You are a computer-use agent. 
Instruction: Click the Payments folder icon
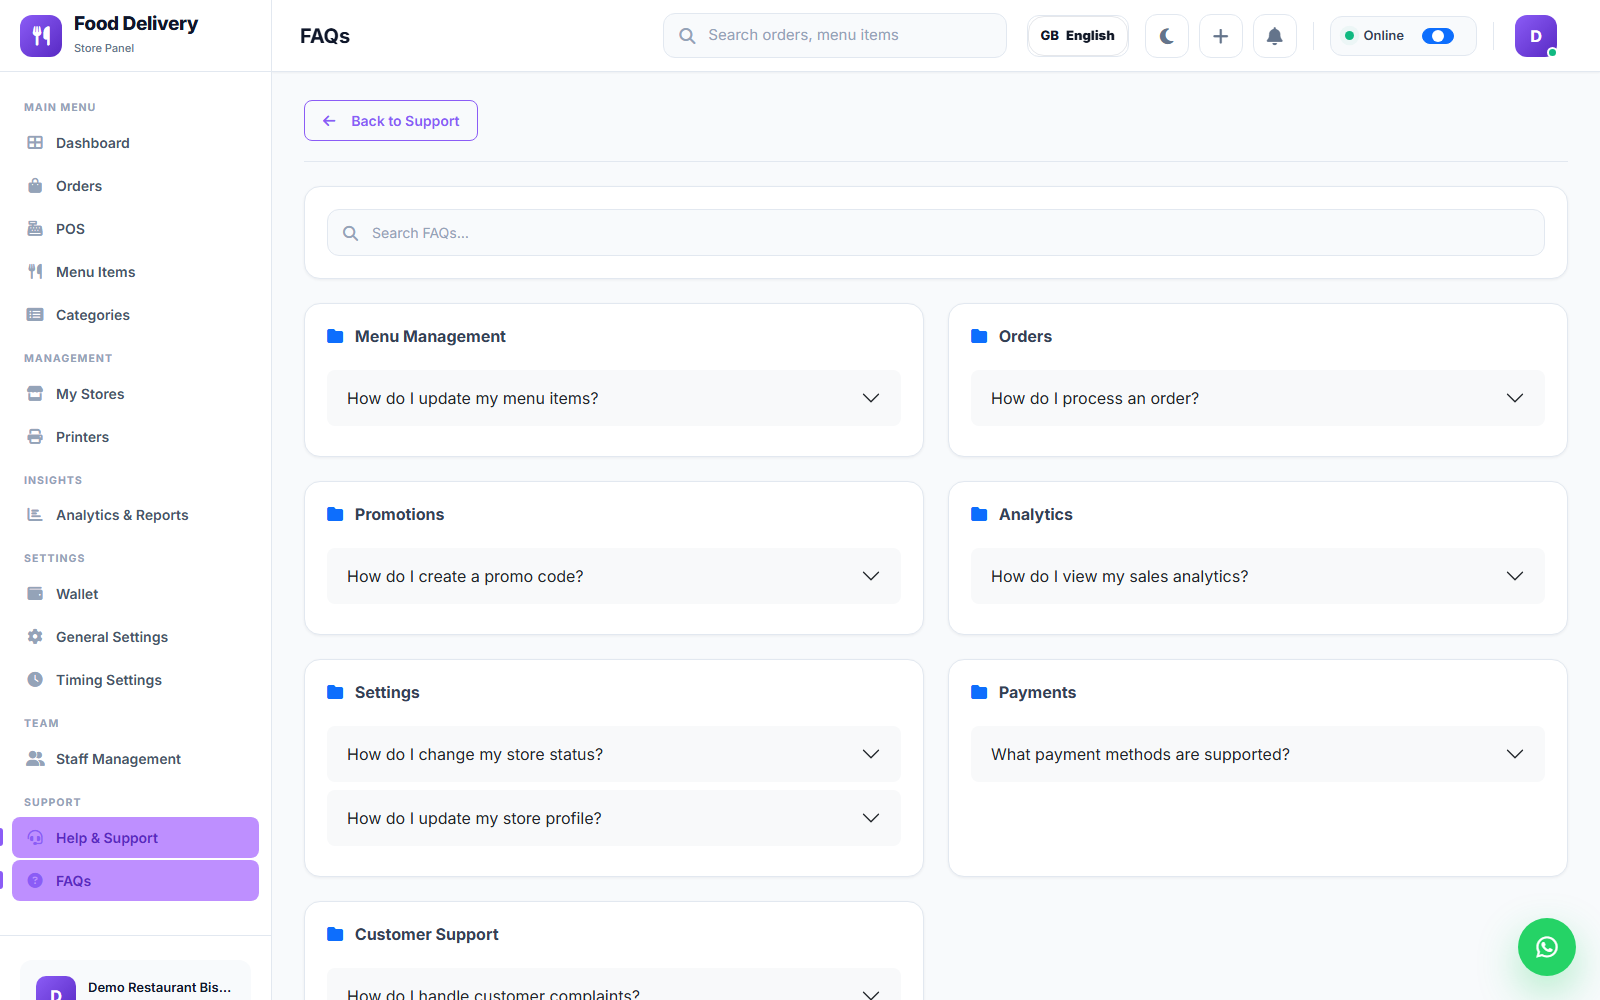point(979,692)
